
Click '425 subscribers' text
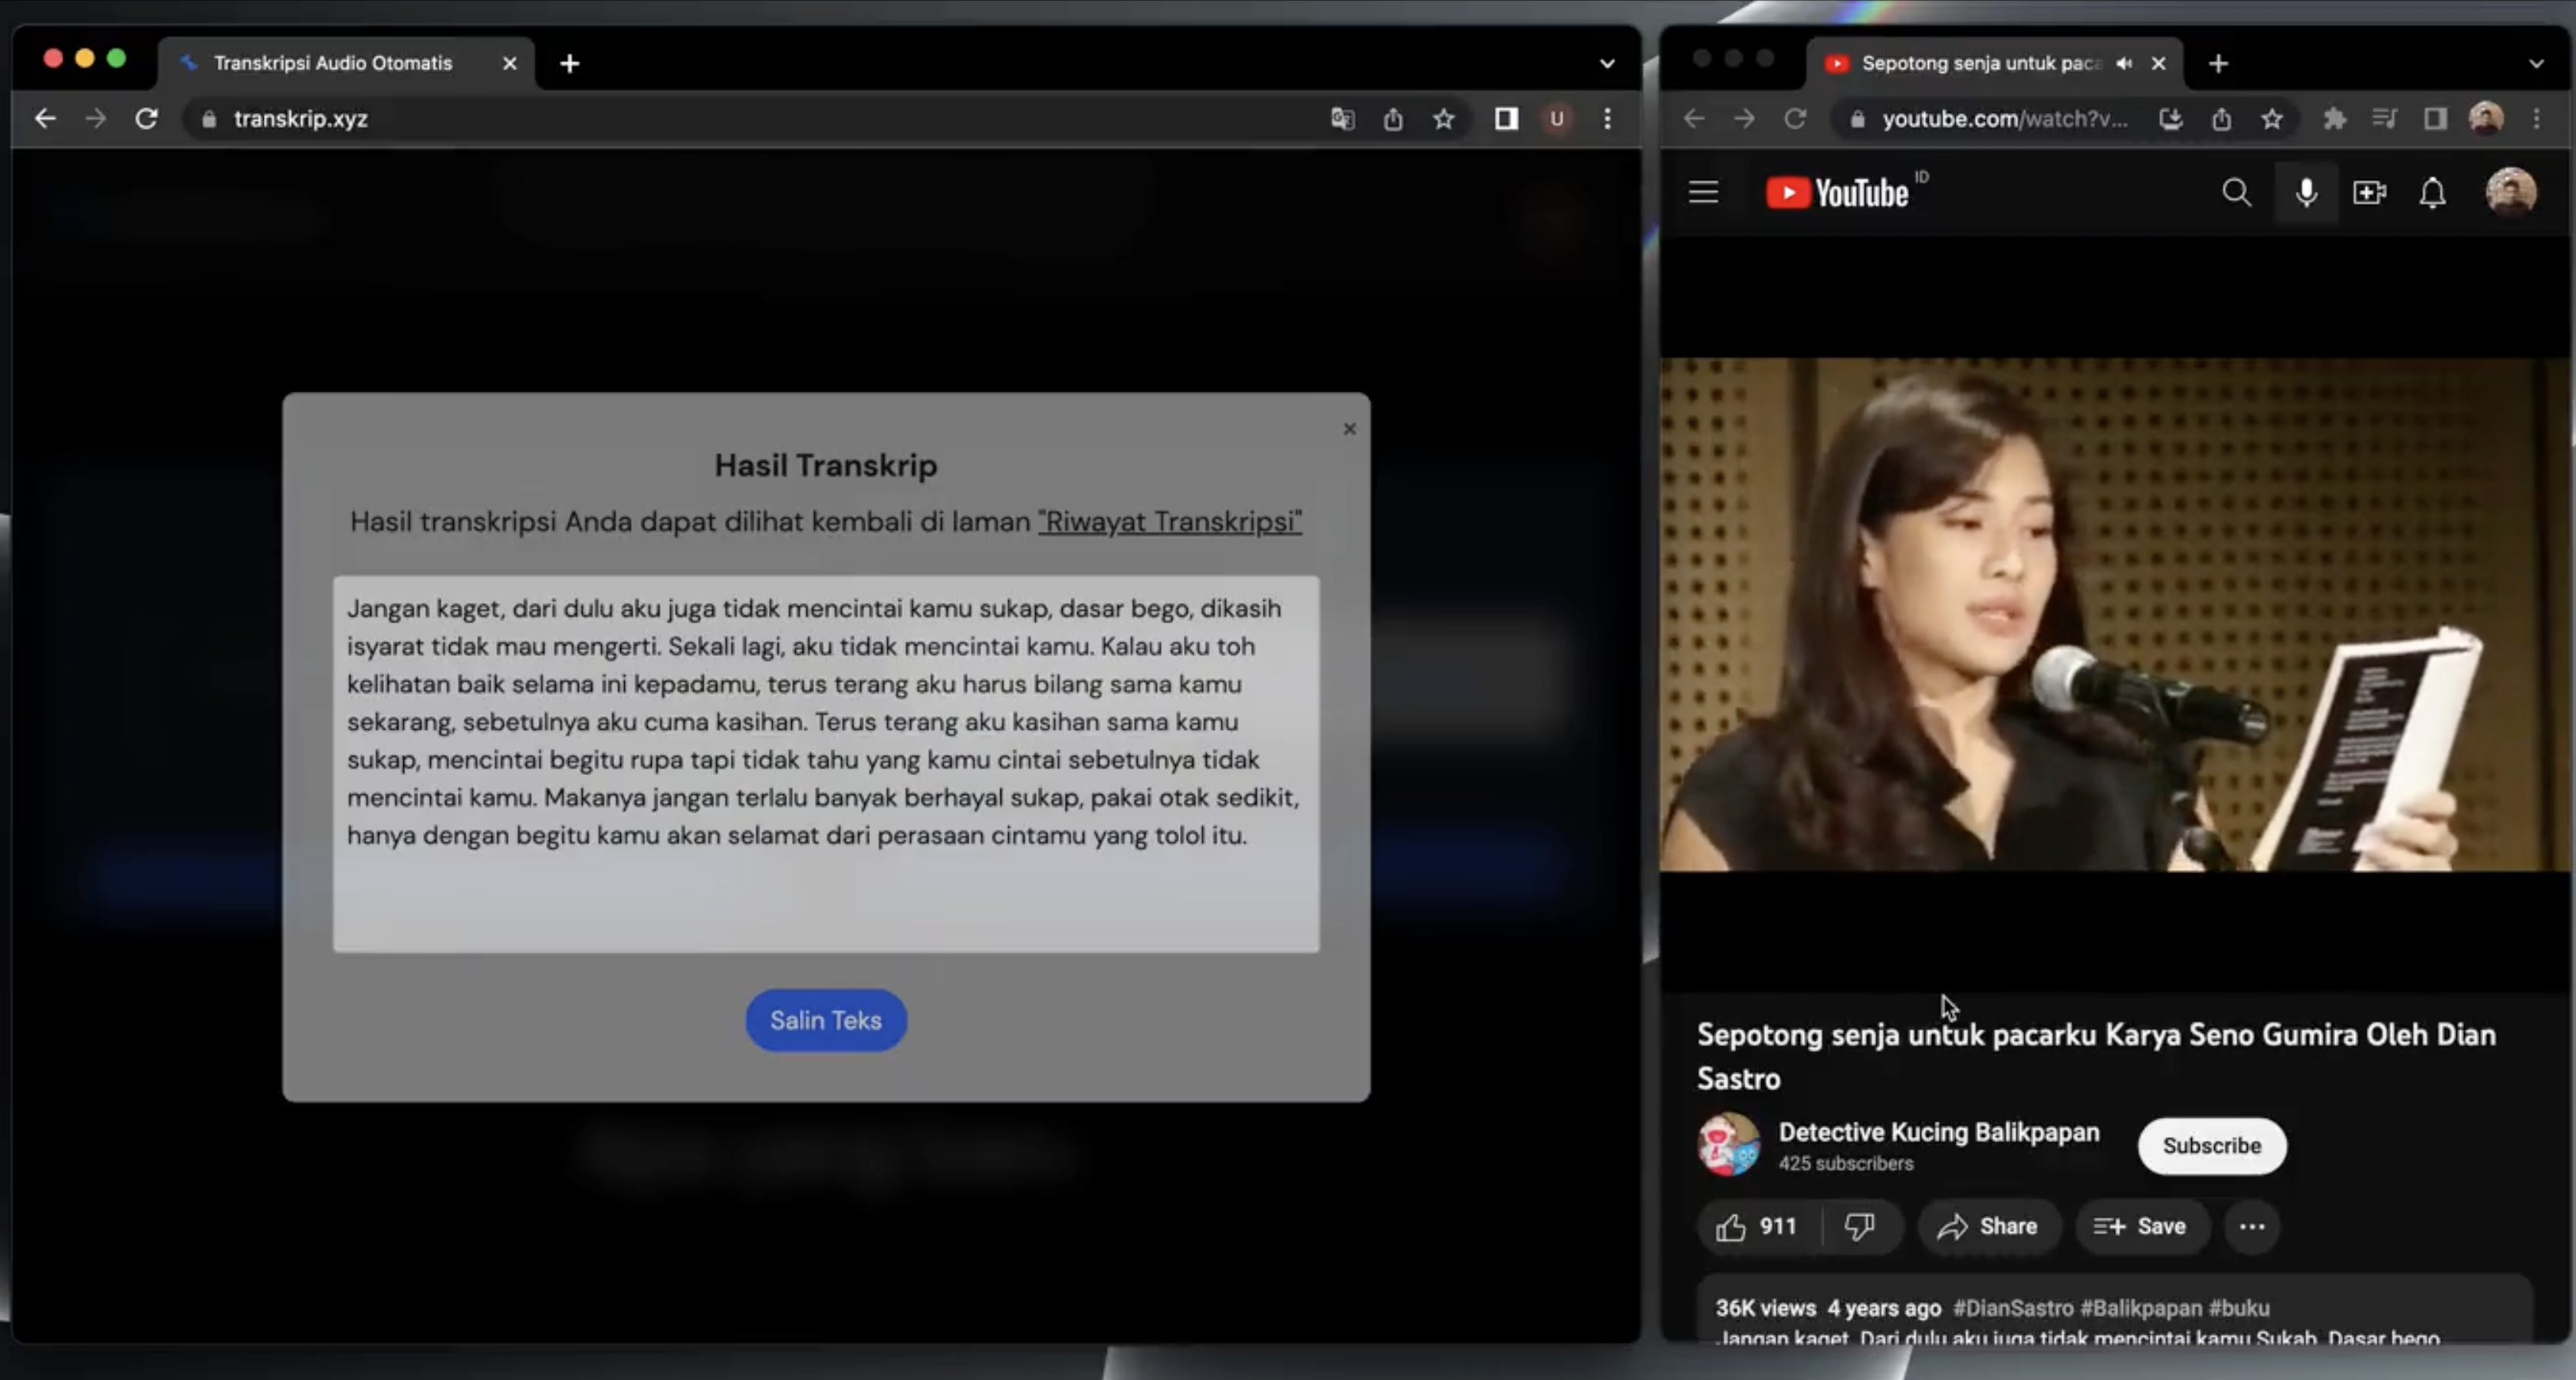[x=1845, y=1163]
